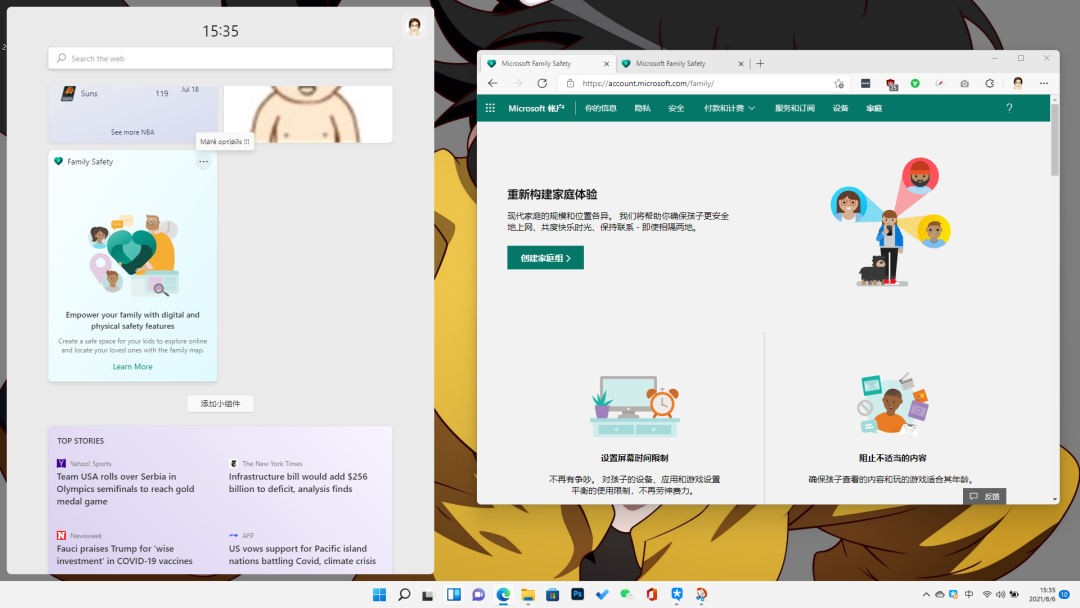This screenshot has width=1080, height=608.
Task: Open the camera web capture icon
Action: 964,83
